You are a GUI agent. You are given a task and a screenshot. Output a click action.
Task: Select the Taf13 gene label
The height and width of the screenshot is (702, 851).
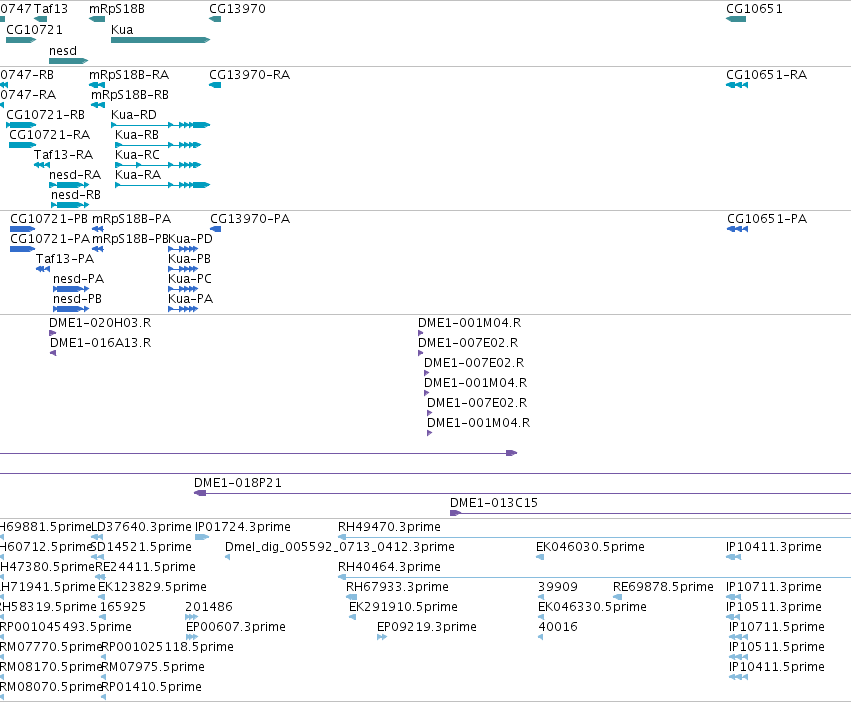[x=51, y=9]
